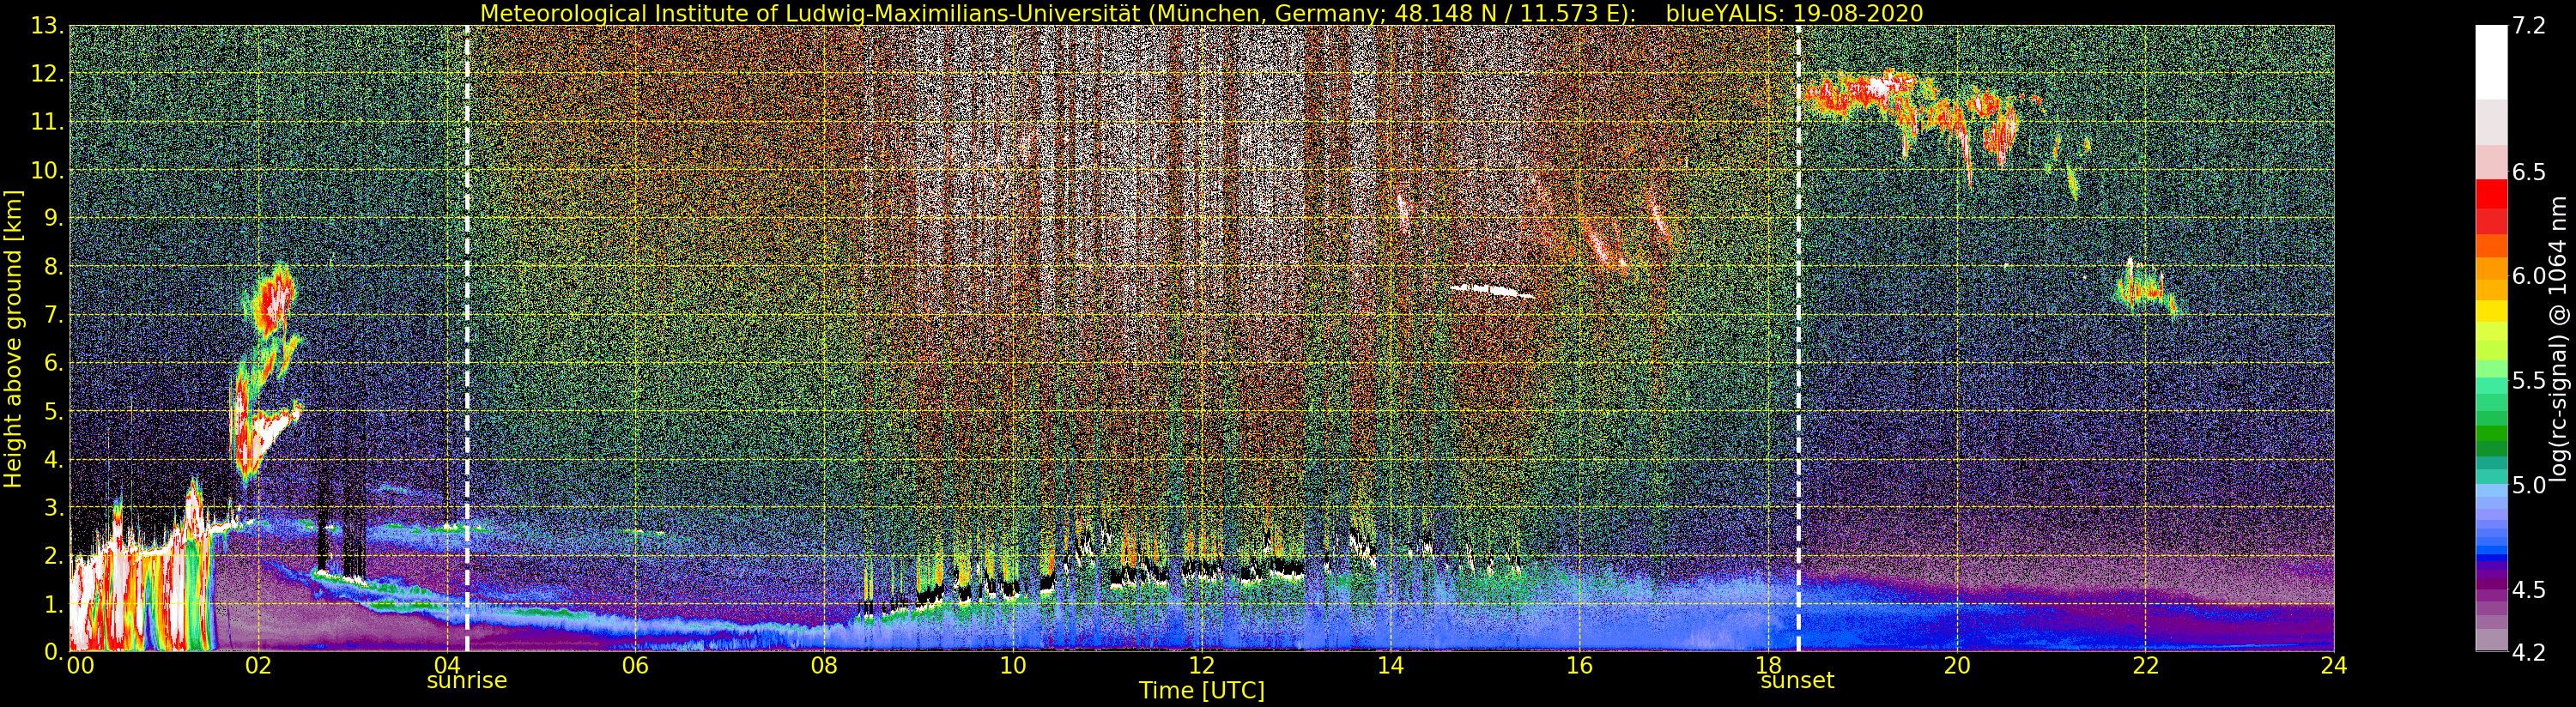Click the '4.5' colorbar tick label
Screen dimensions: 2576x707
click(2528, 590)
